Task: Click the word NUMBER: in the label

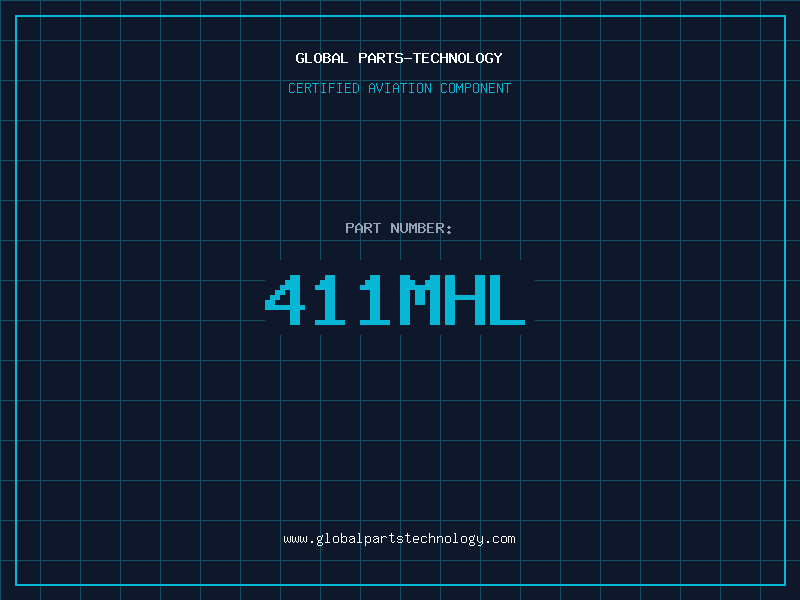Action: 421,228
